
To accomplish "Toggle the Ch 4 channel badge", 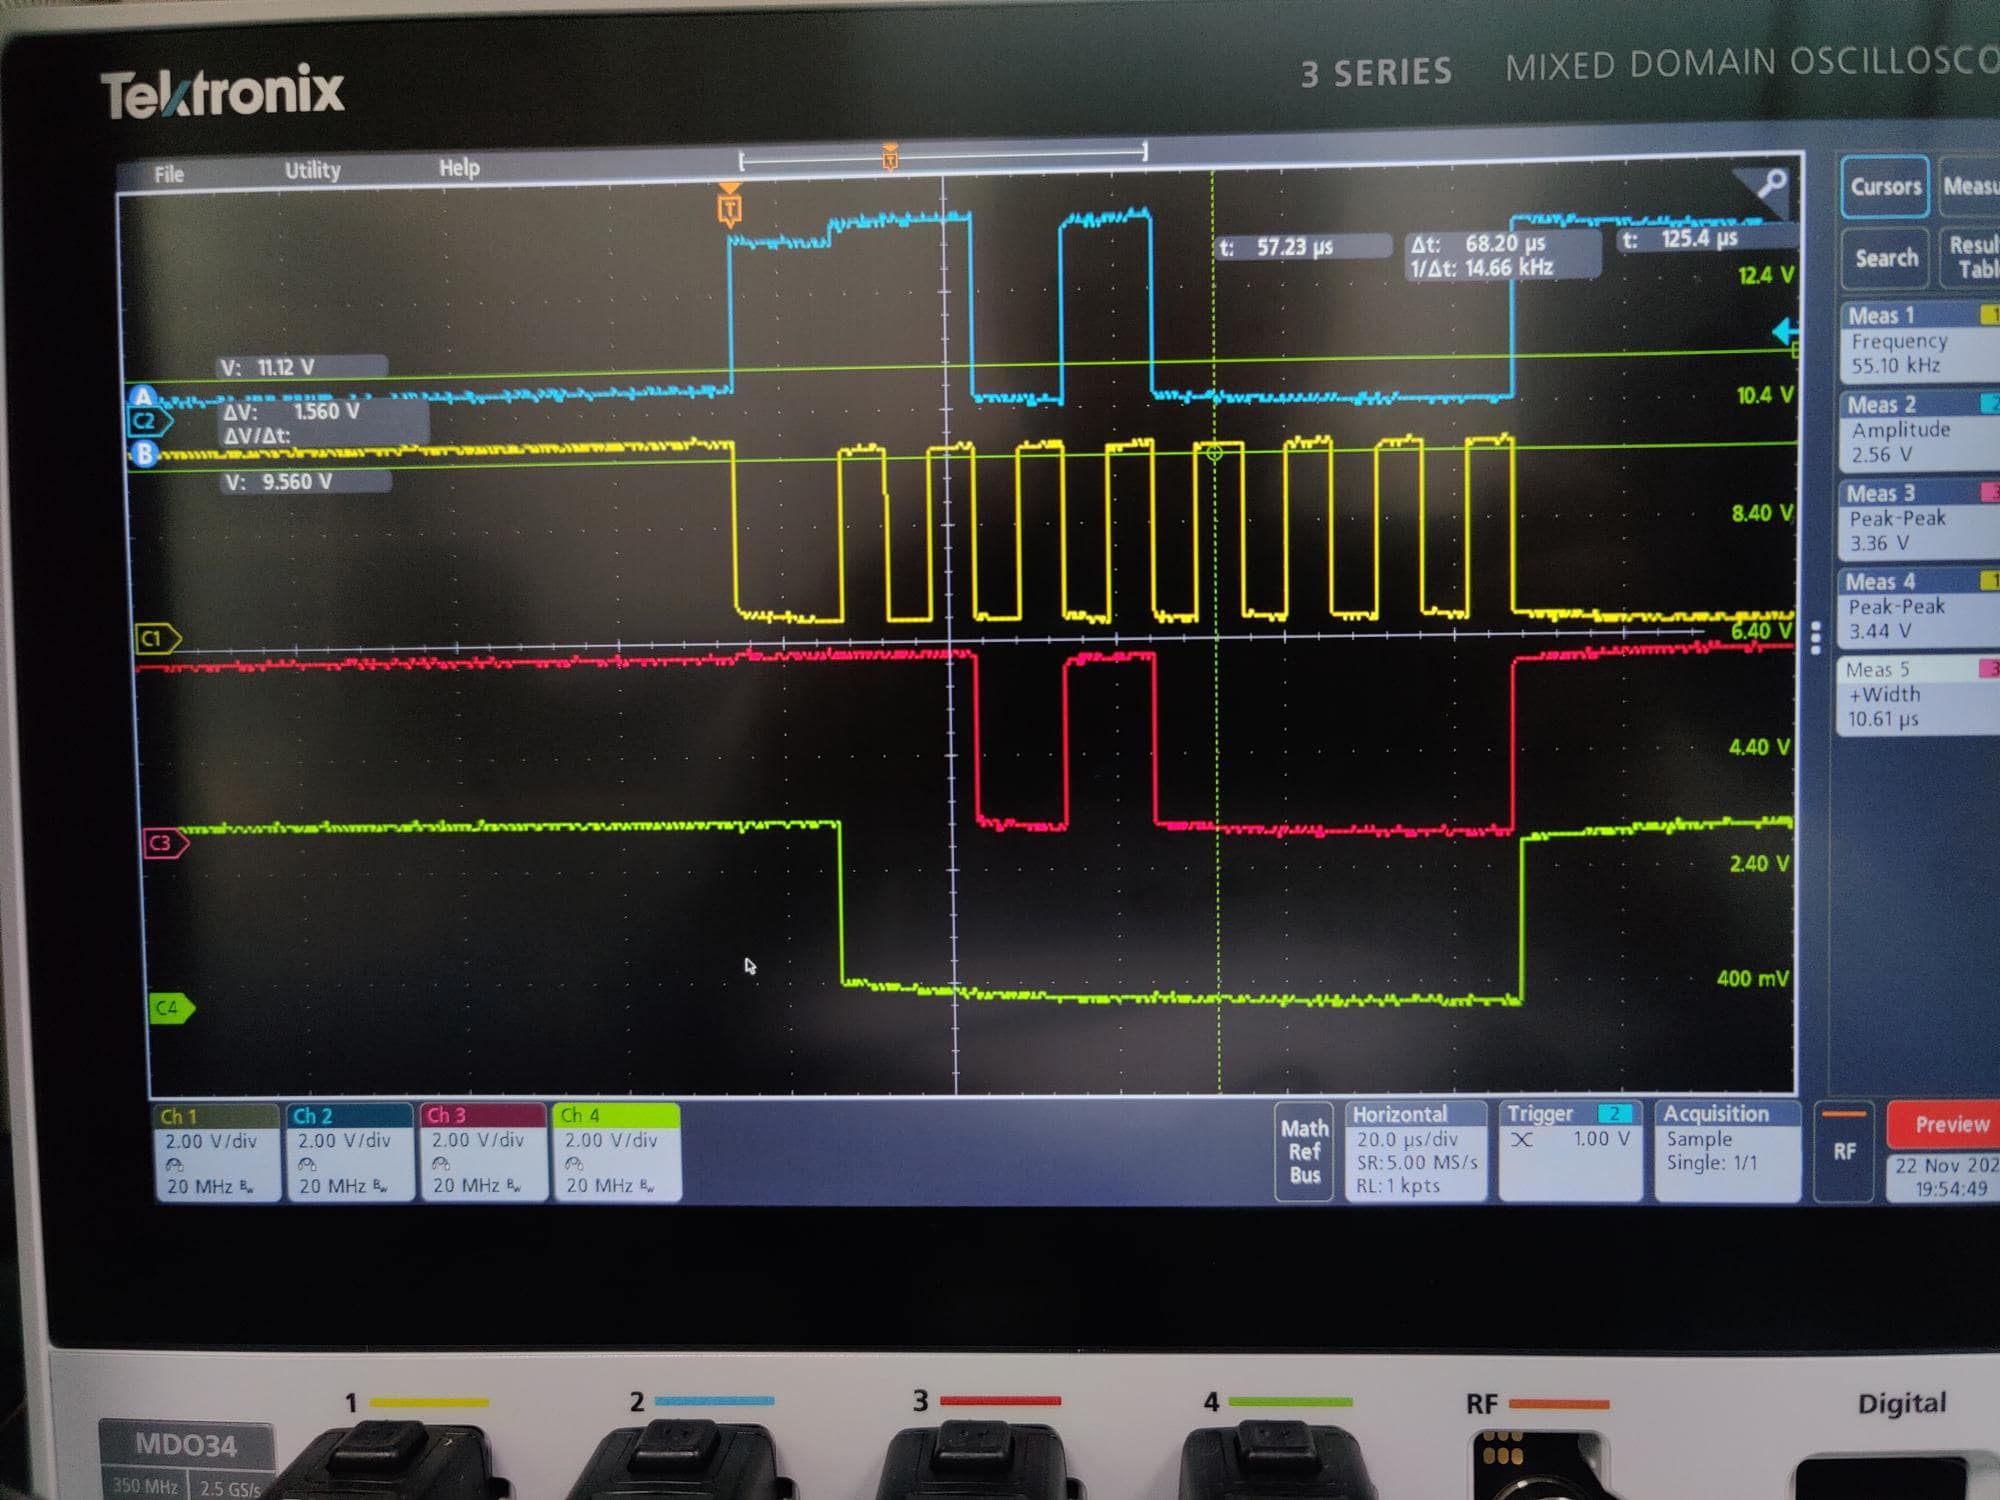I will (x=614, y=1151).
